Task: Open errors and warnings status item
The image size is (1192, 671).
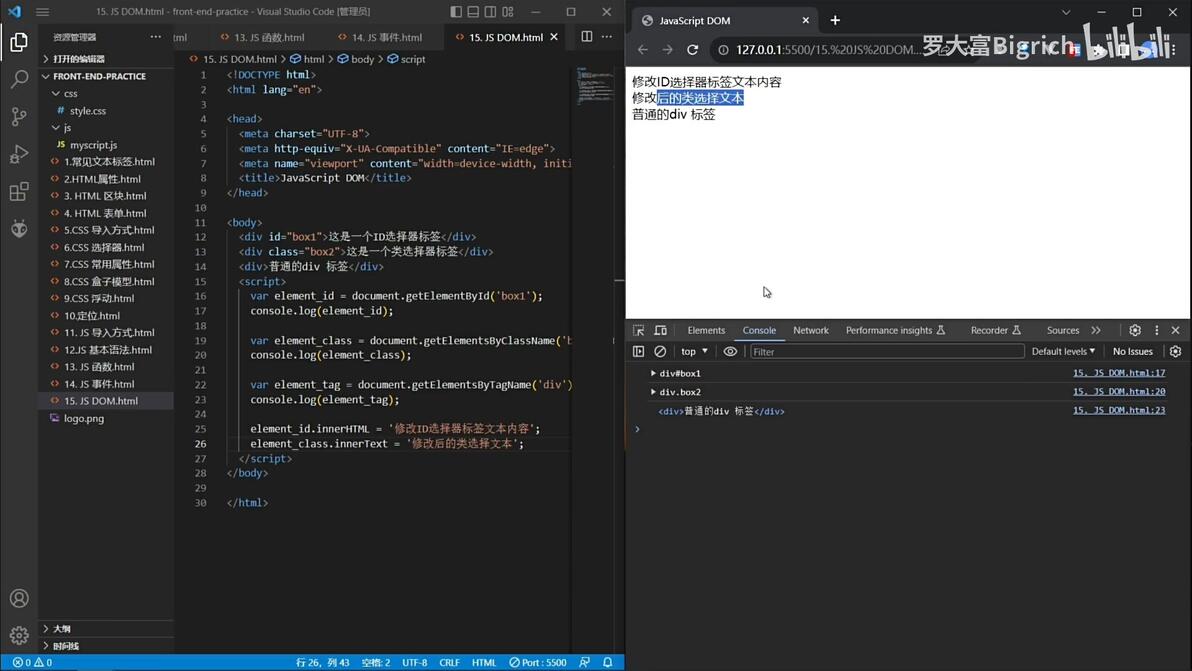Action: pos(33,663)
